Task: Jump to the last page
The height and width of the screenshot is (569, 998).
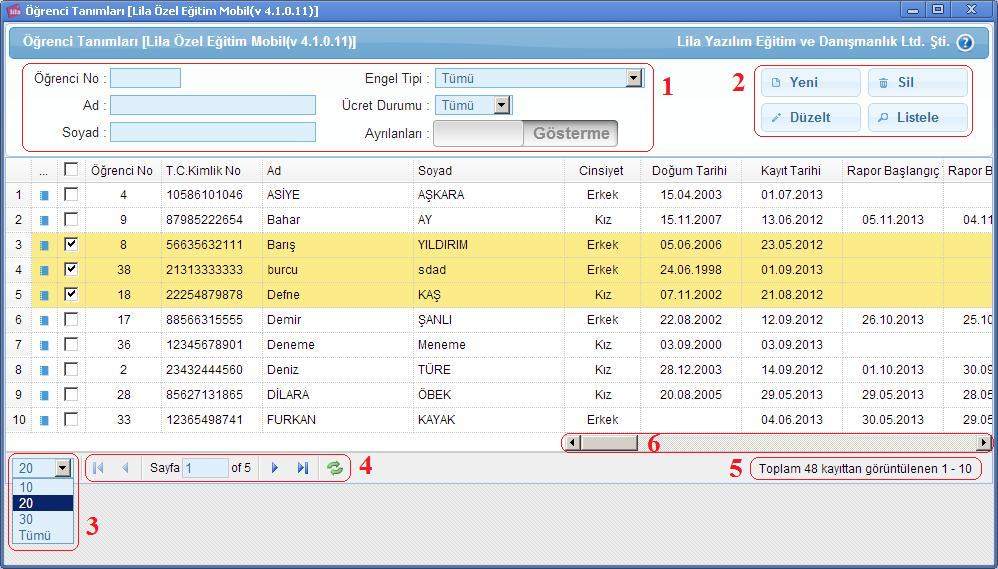Action: [x=302, y=468]
